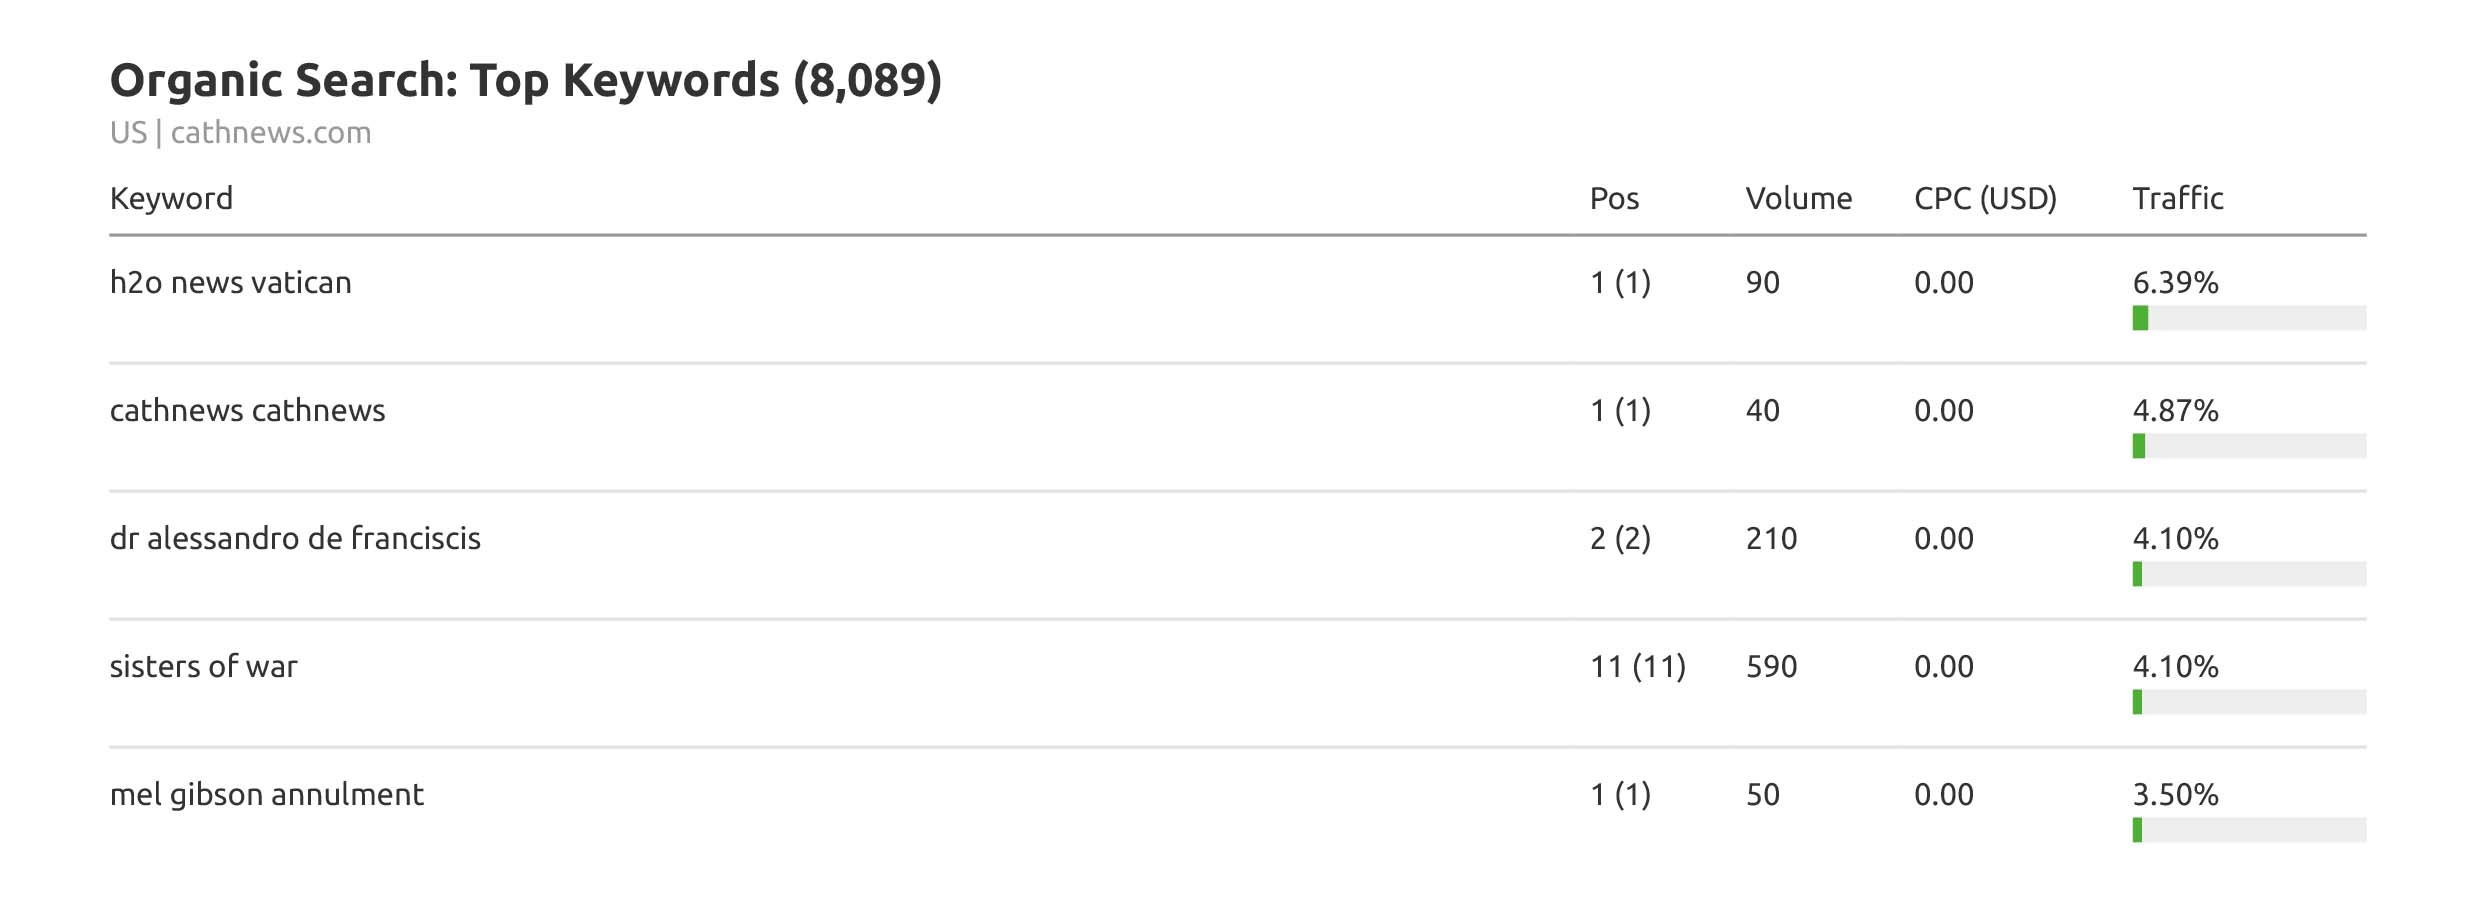
Task: Click the 210 volume value
Action: point(1771,539)
